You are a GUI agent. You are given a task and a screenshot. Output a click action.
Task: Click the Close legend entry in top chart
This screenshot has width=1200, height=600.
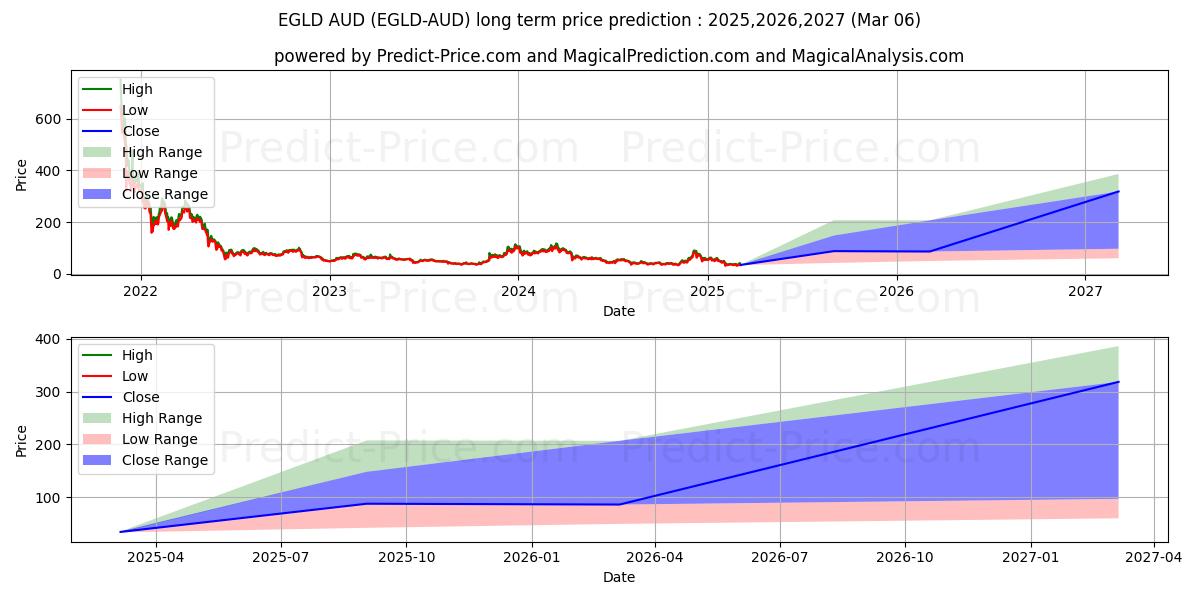140,131
